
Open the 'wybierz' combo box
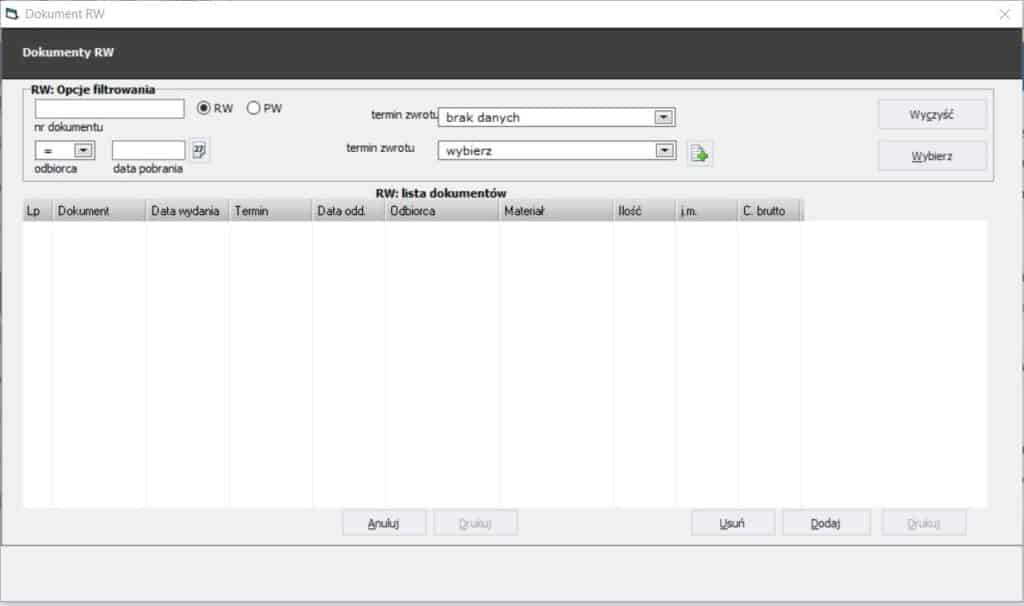point(662,151)
